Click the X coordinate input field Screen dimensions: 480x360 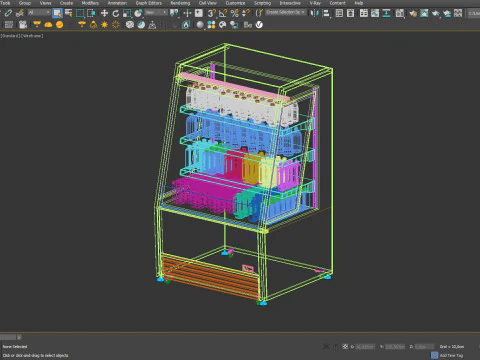coord(365,347)
